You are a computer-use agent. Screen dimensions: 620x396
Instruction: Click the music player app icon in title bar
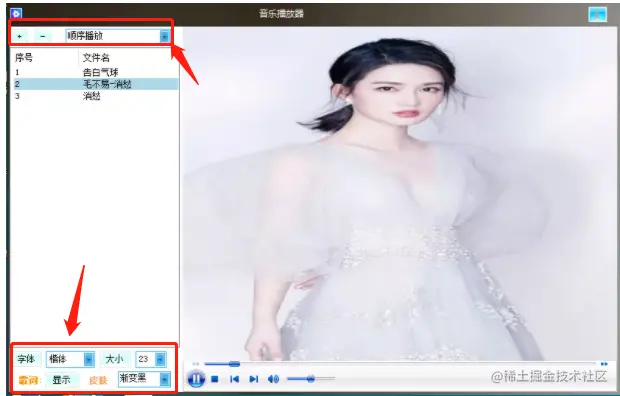16,13
